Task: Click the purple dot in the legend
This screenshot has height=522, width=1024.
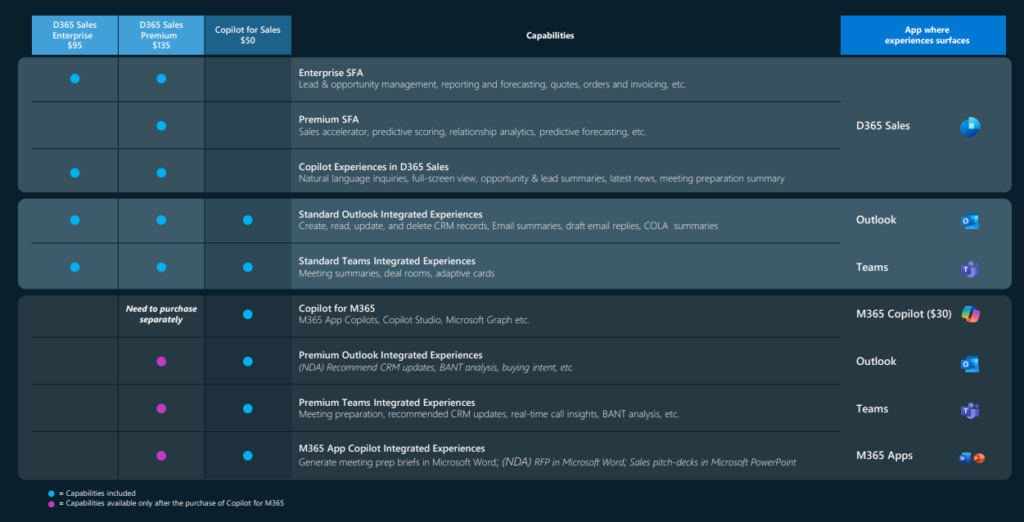Action: tap(51, 503)
